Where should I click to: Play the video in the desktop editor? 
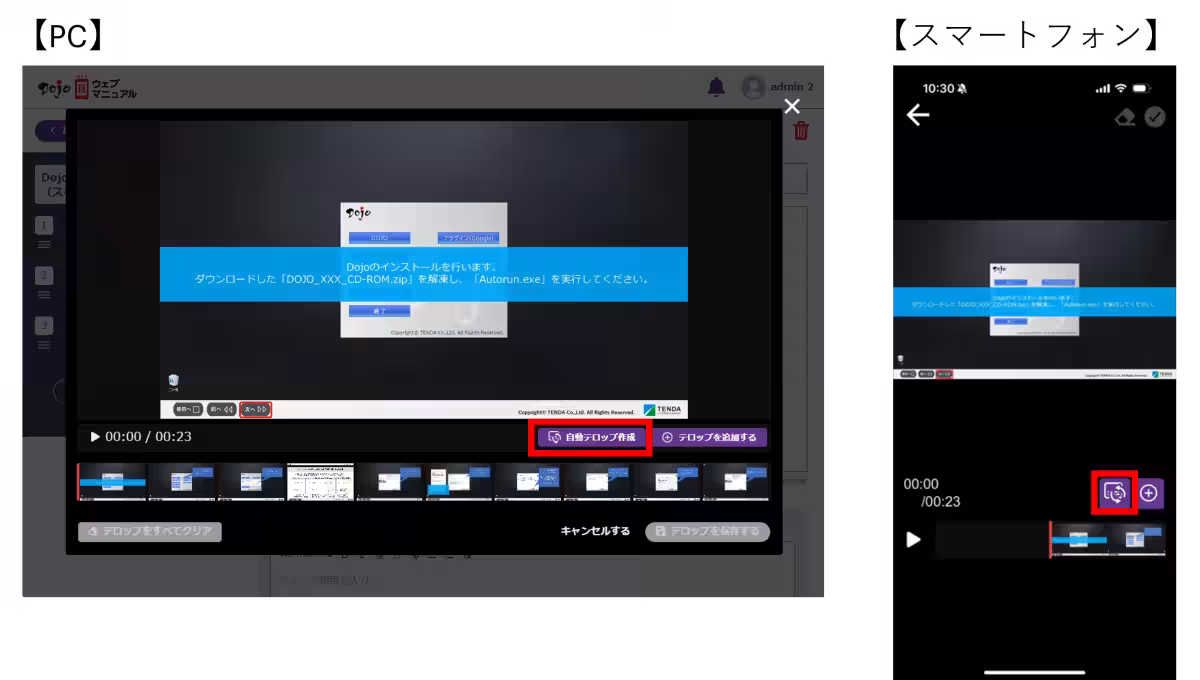tap(95, 437)
